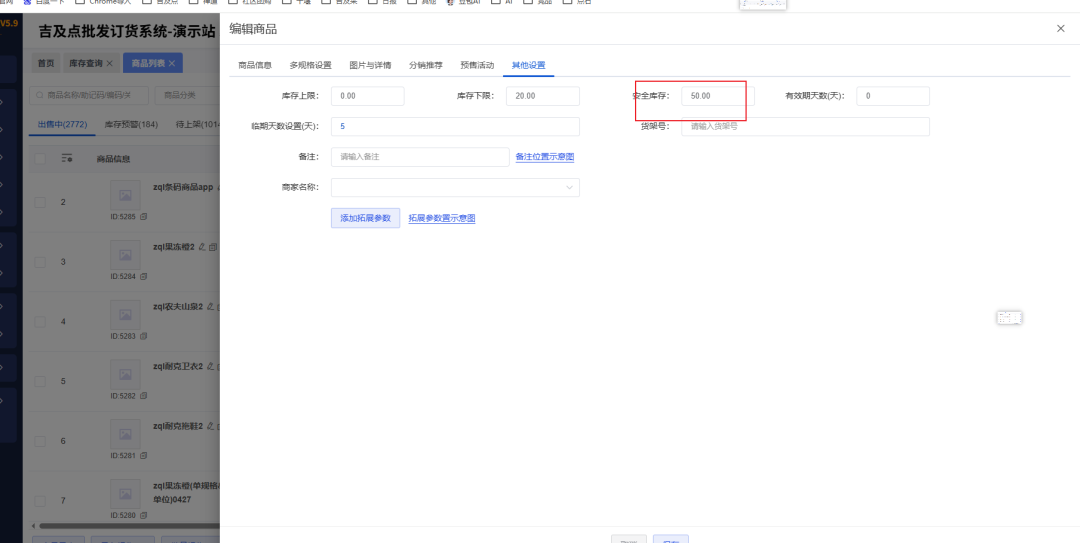This screenshot has height=543, width=1080.
Task: Open the 商品分类 dropdown in background
Action: pos(187,94)
